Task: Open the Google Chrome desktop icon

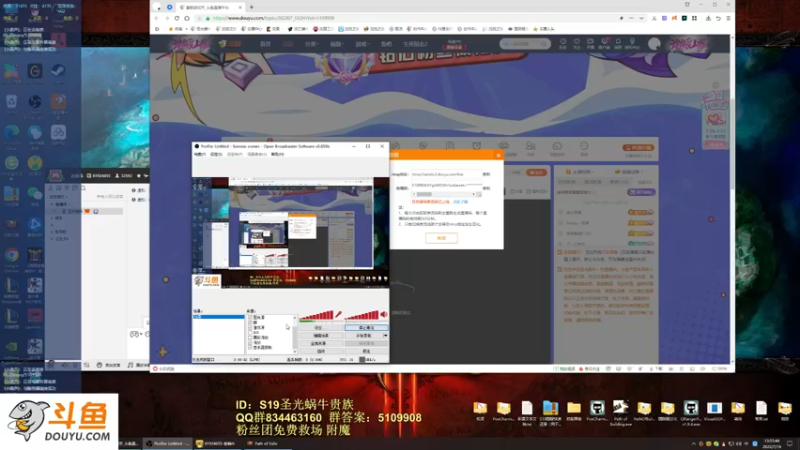Action: [x=11, y=258]
